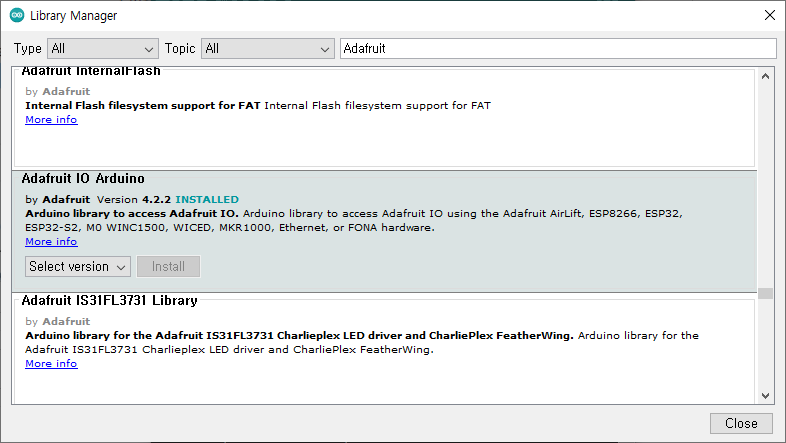Click the scrollbar down arrow
Screen dimensions: 786x443
click(x=765, y=396)
